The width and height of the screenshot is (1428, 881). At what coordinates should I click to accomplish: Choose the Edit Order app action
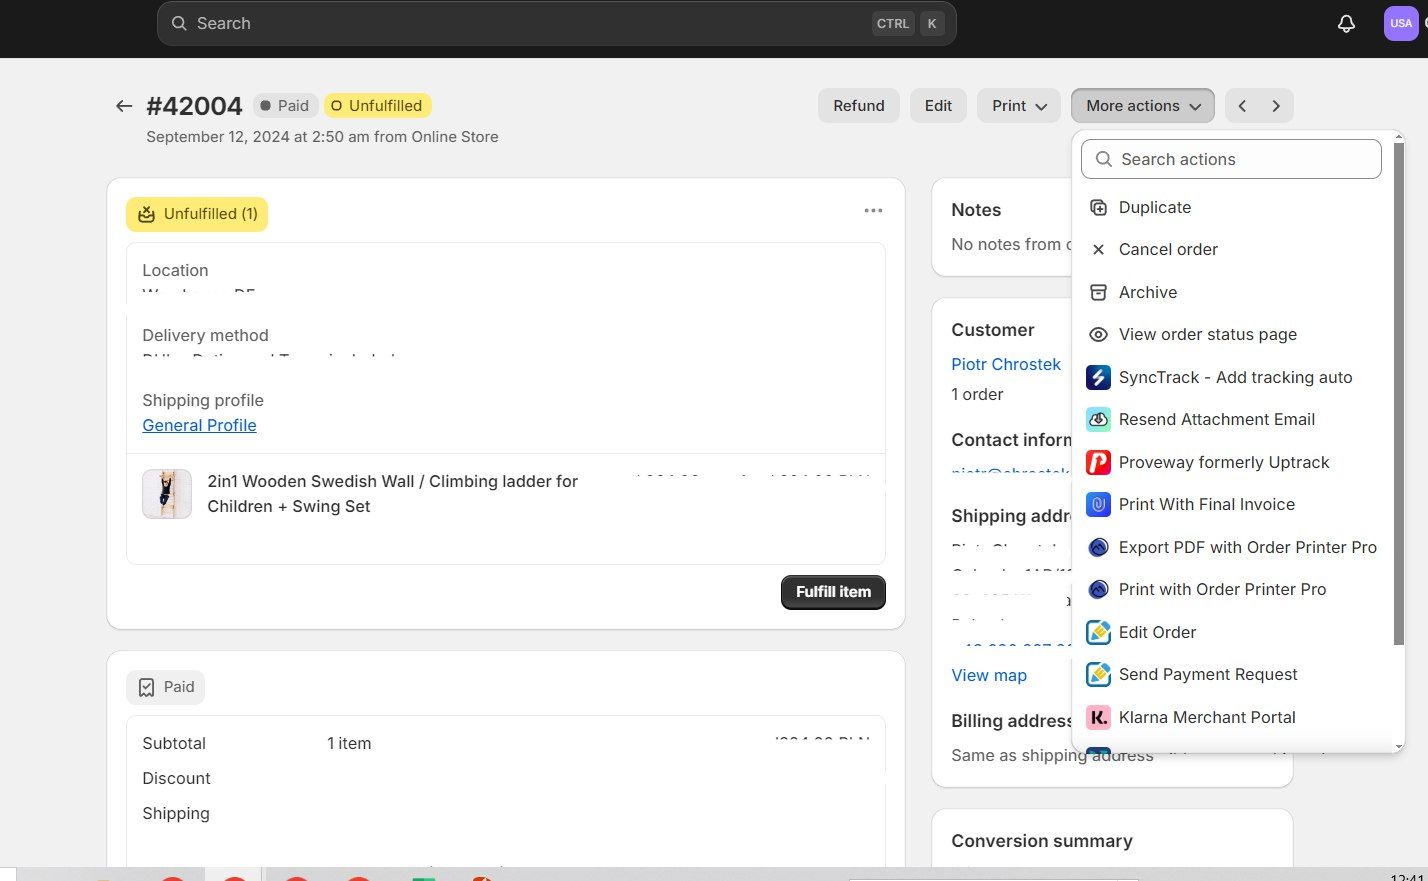pos(1231,632)
